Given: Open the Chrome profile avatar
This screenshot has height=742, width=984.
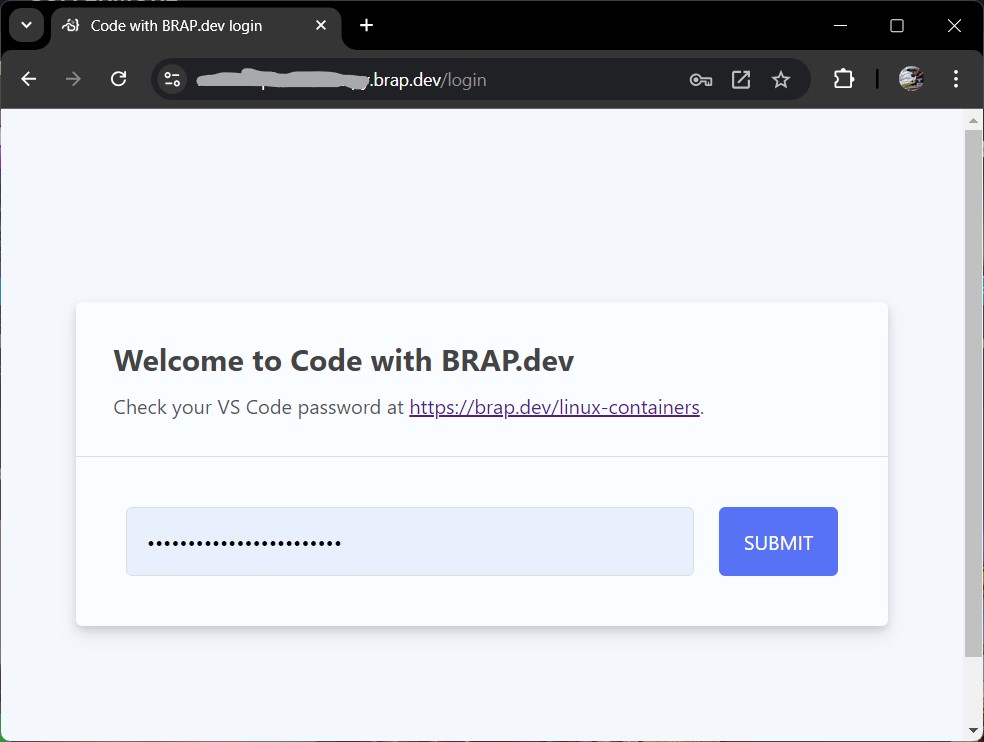Looking at the screenshot, I should pos(910,79).
